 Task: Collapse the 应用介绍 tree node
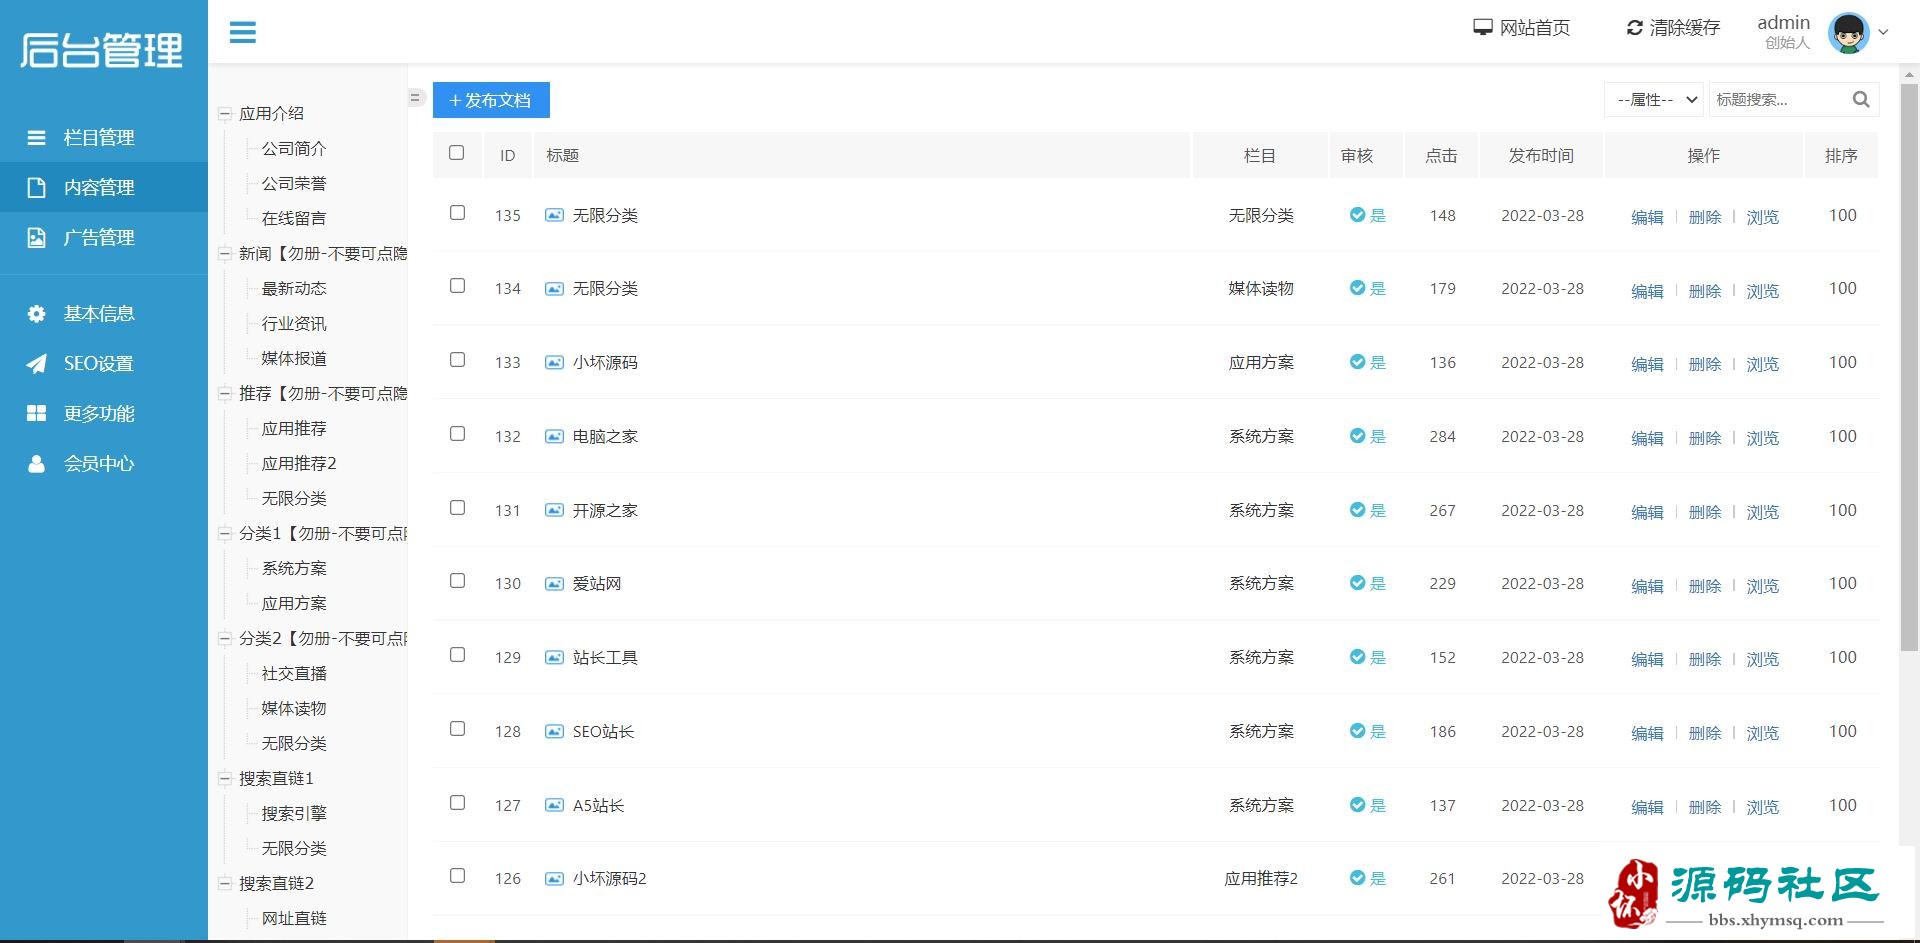point(225,114)
